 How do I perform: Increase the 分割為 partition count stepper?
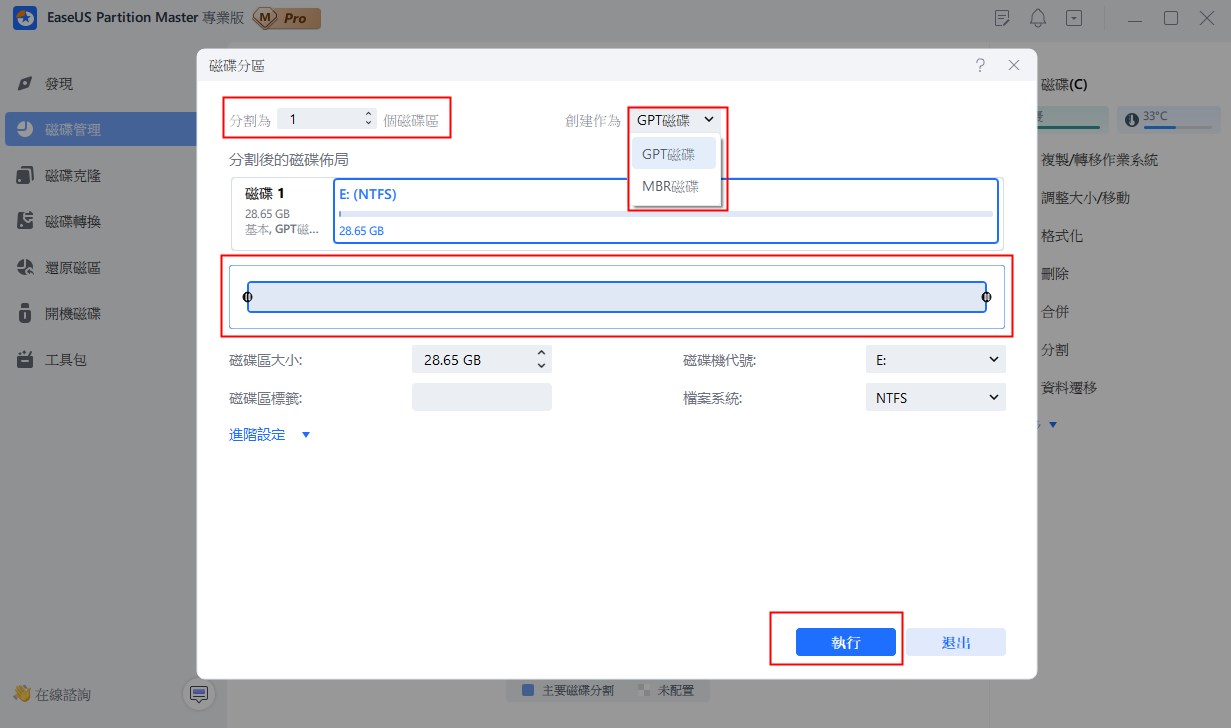(x=369, y=114)
